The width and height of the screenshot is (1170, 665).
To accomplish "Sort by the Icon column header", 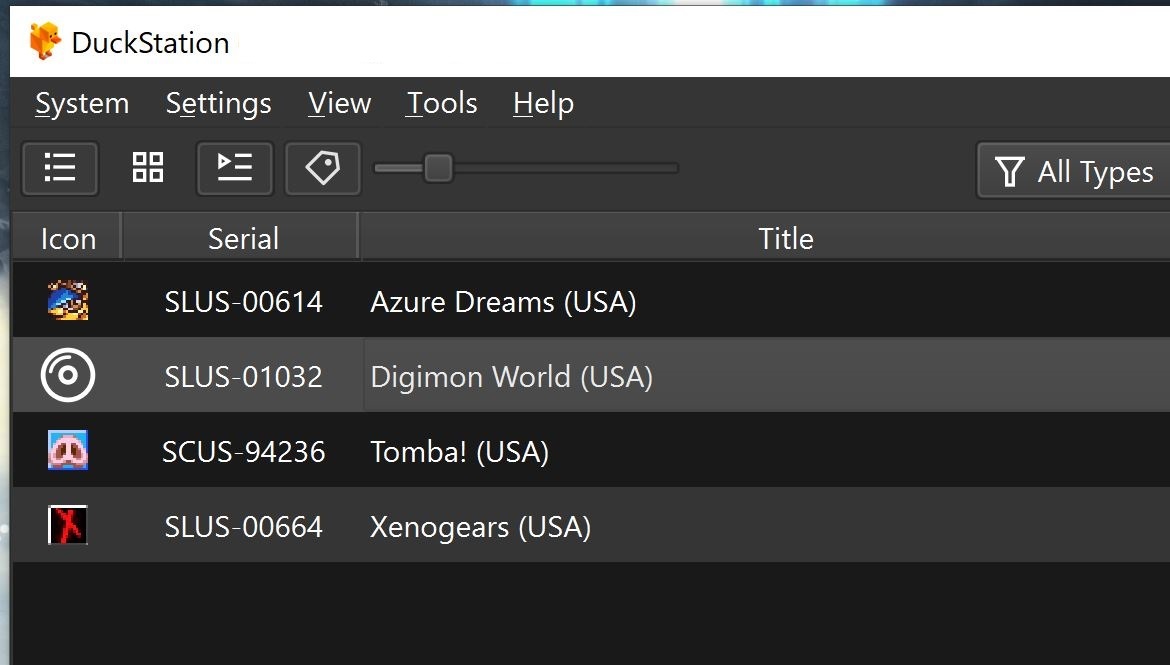I will pos(68,239).
